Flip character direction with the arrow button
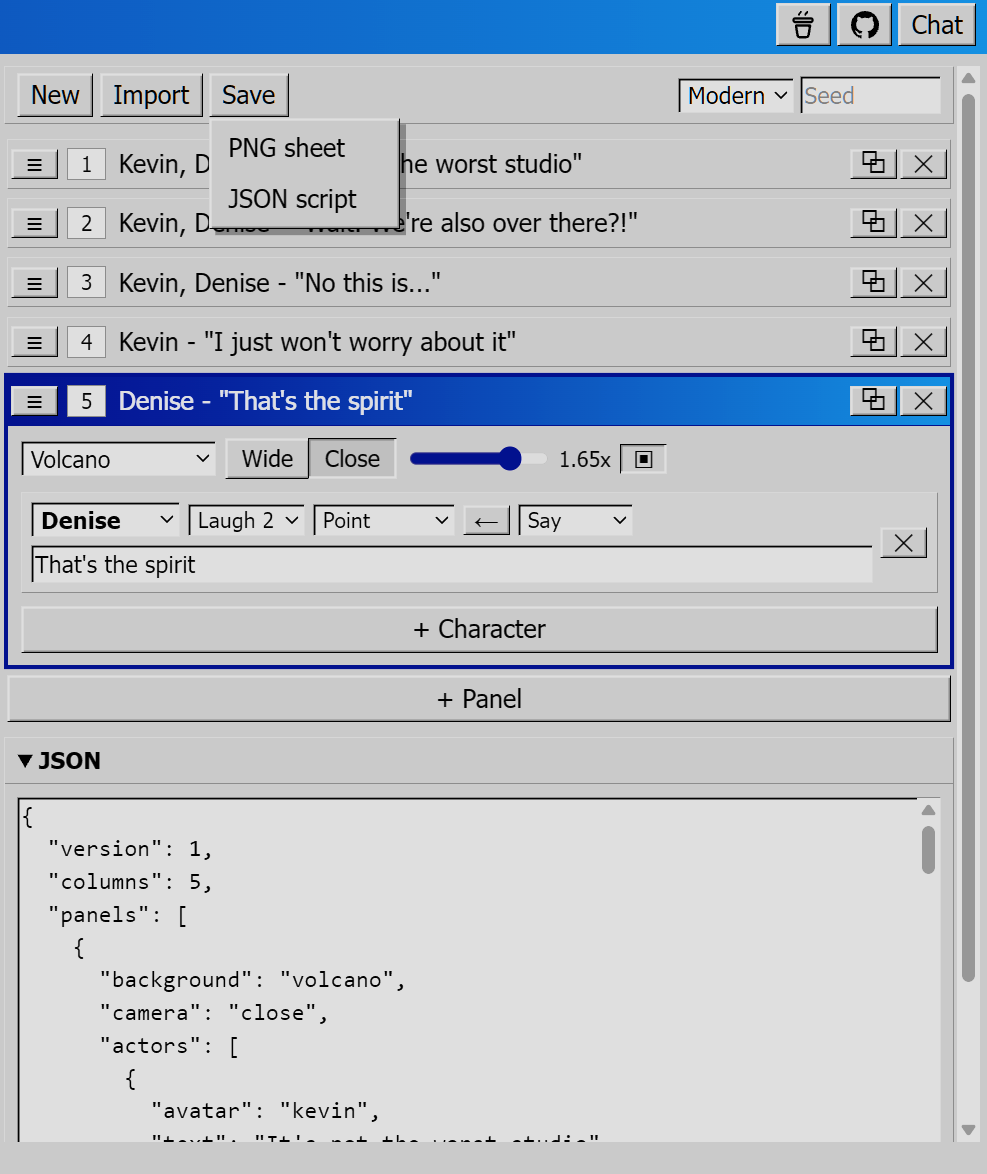 coord(487,520)
